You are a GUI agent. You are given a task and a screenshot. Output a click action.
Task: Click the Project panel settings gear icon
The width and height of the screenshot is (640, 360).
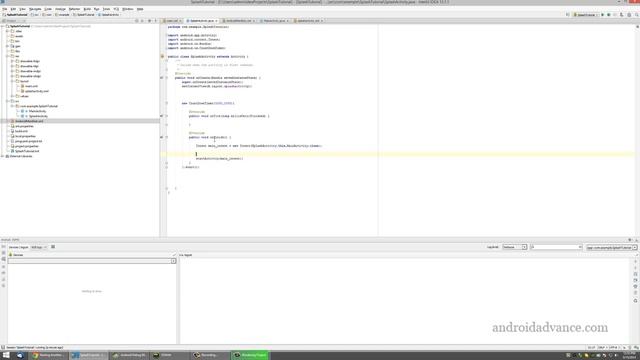tap(149, 20)
